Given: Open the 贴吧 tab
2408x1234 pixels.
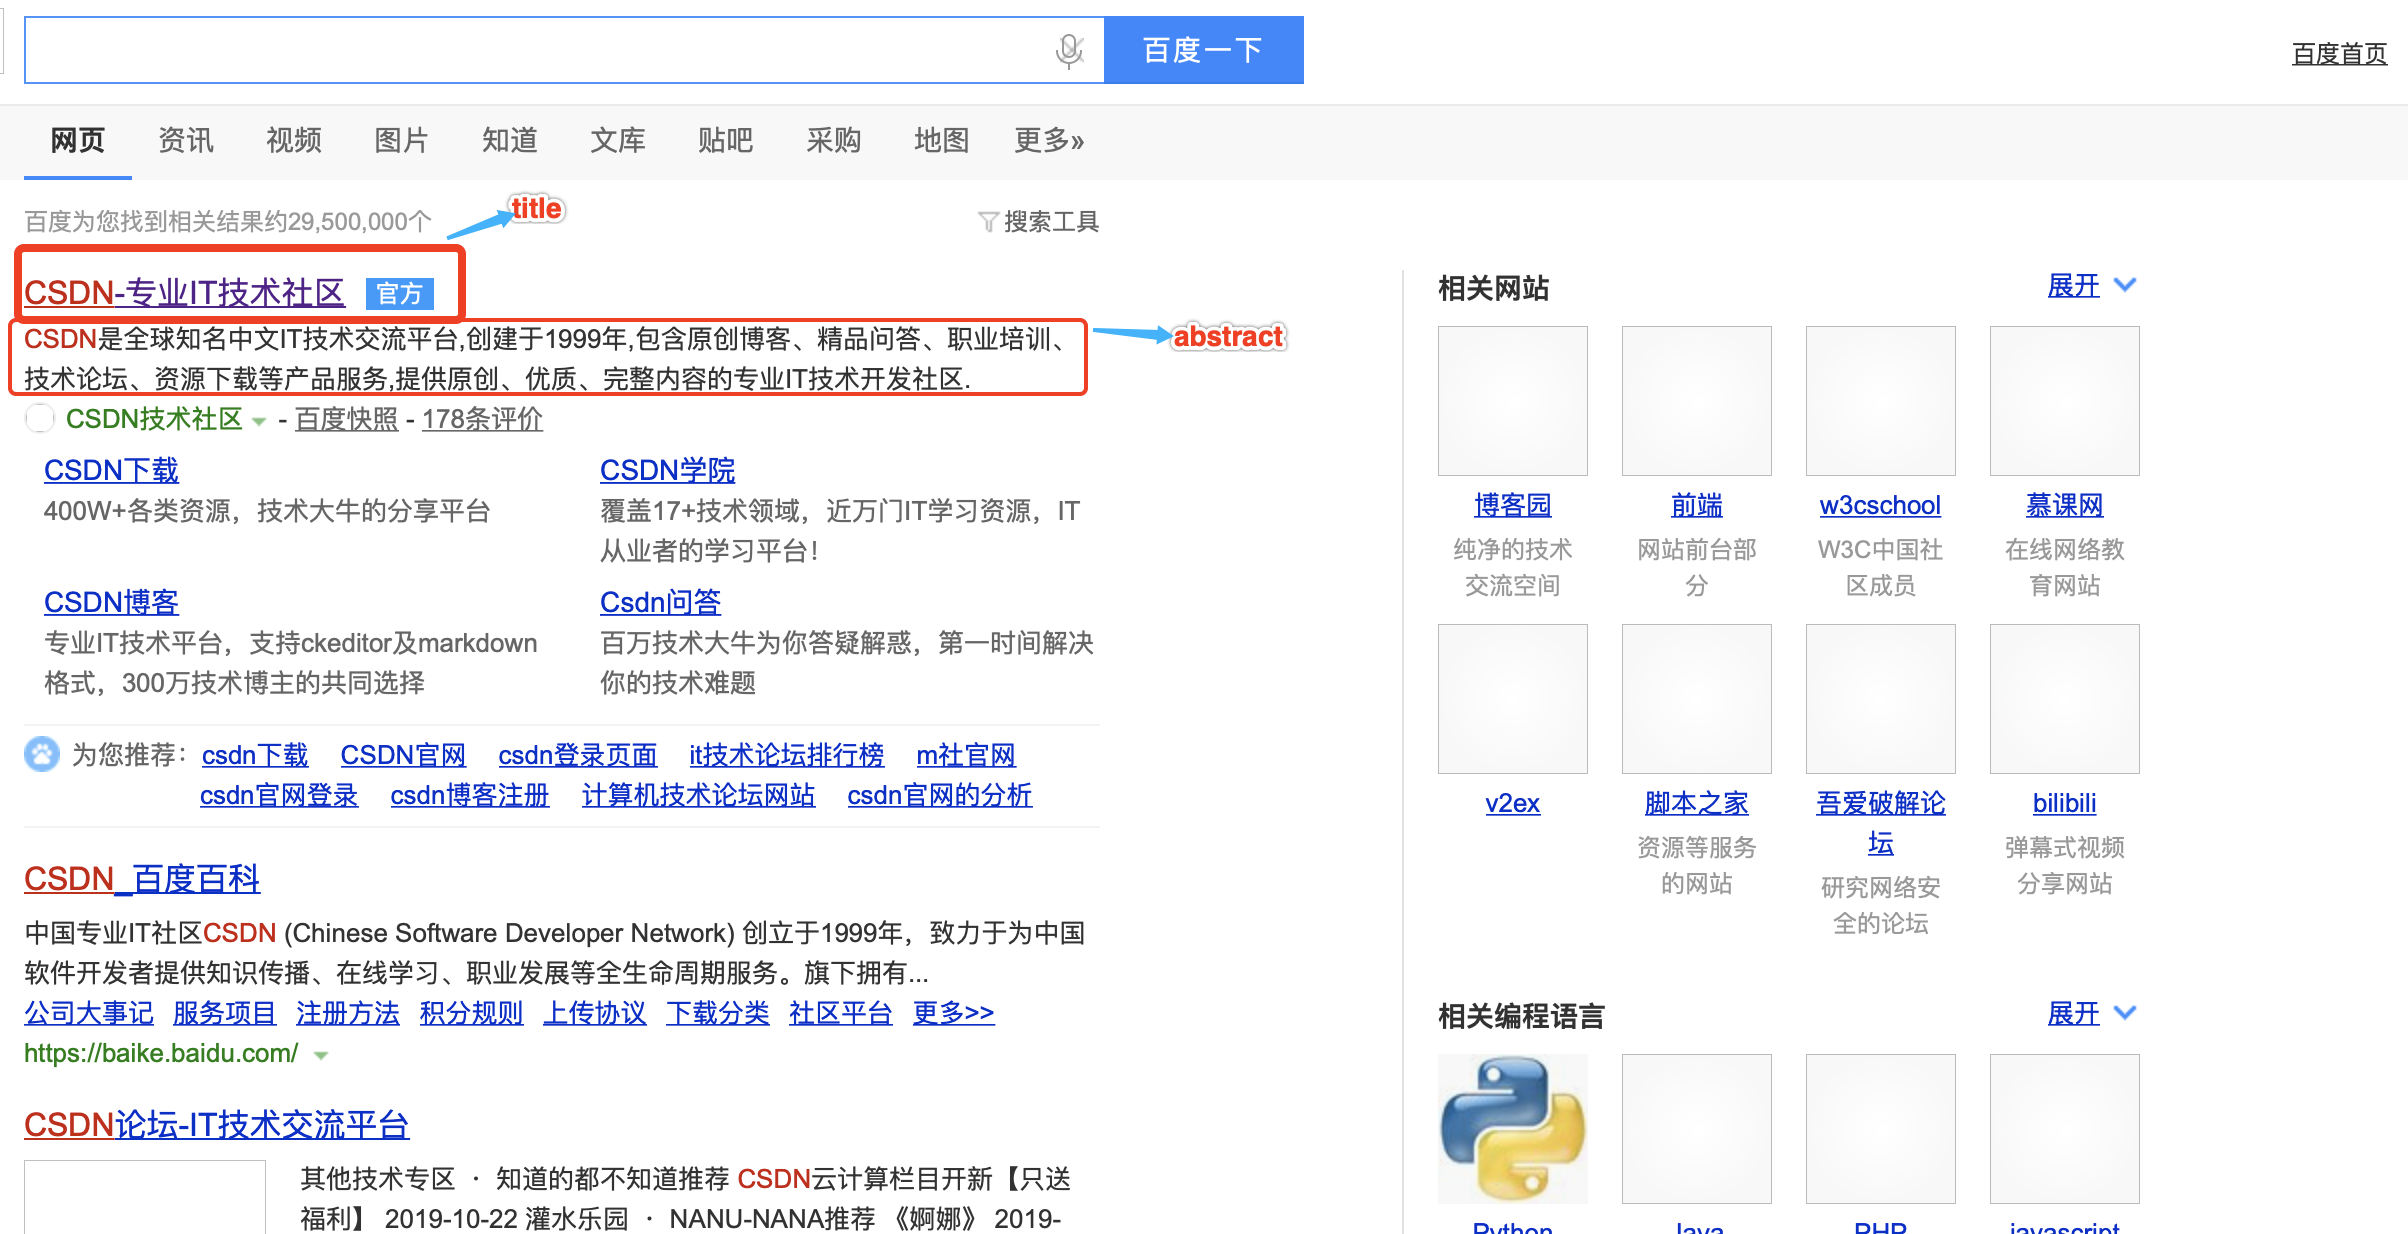Looking at the screenshot, I should click(x=726, y=140).
